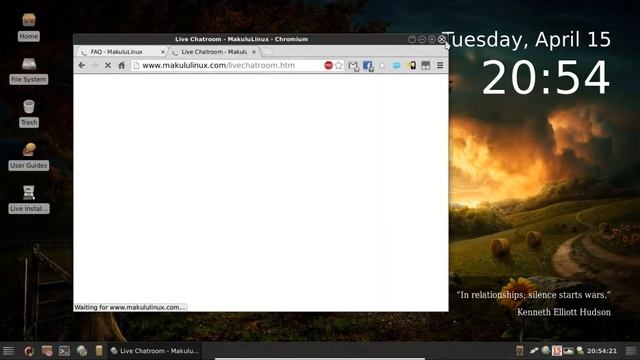The height and width of the screenshot is (360, 640).
Task: Open the Gmail checker extension
Action: tap(353, 66)
